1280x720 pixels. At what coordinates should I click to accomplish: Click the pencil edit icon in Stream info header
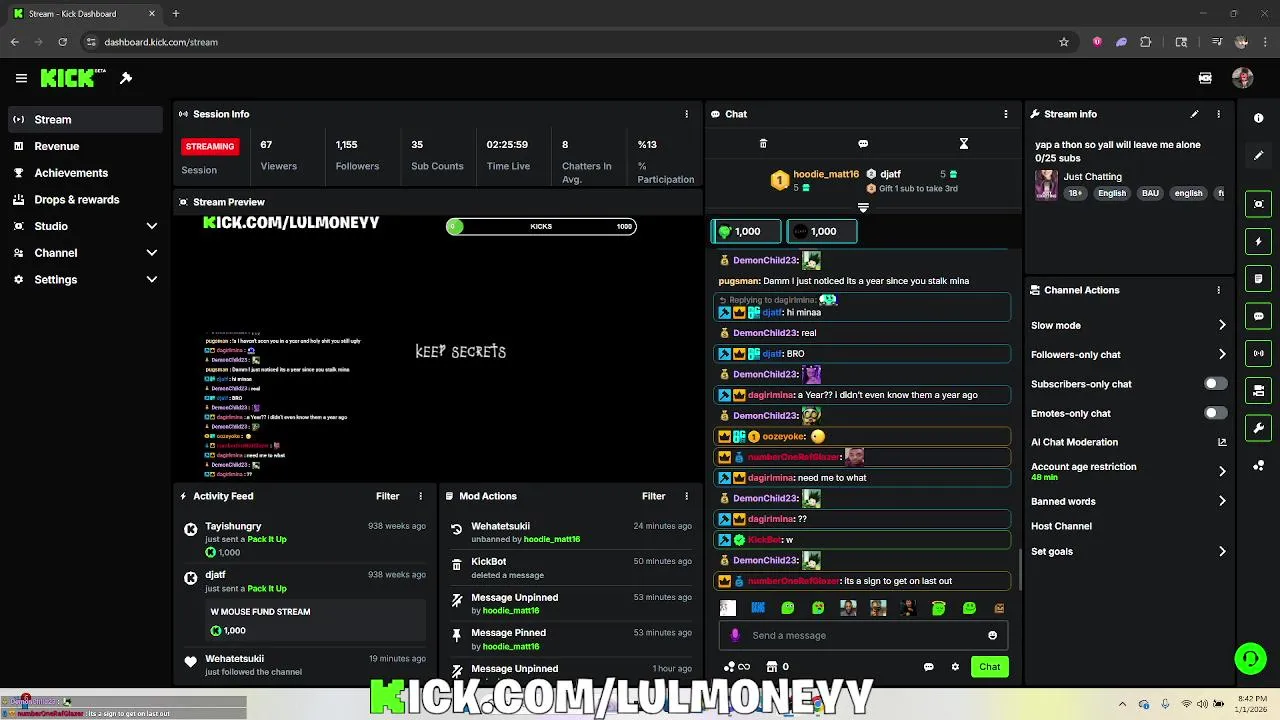1194,114
